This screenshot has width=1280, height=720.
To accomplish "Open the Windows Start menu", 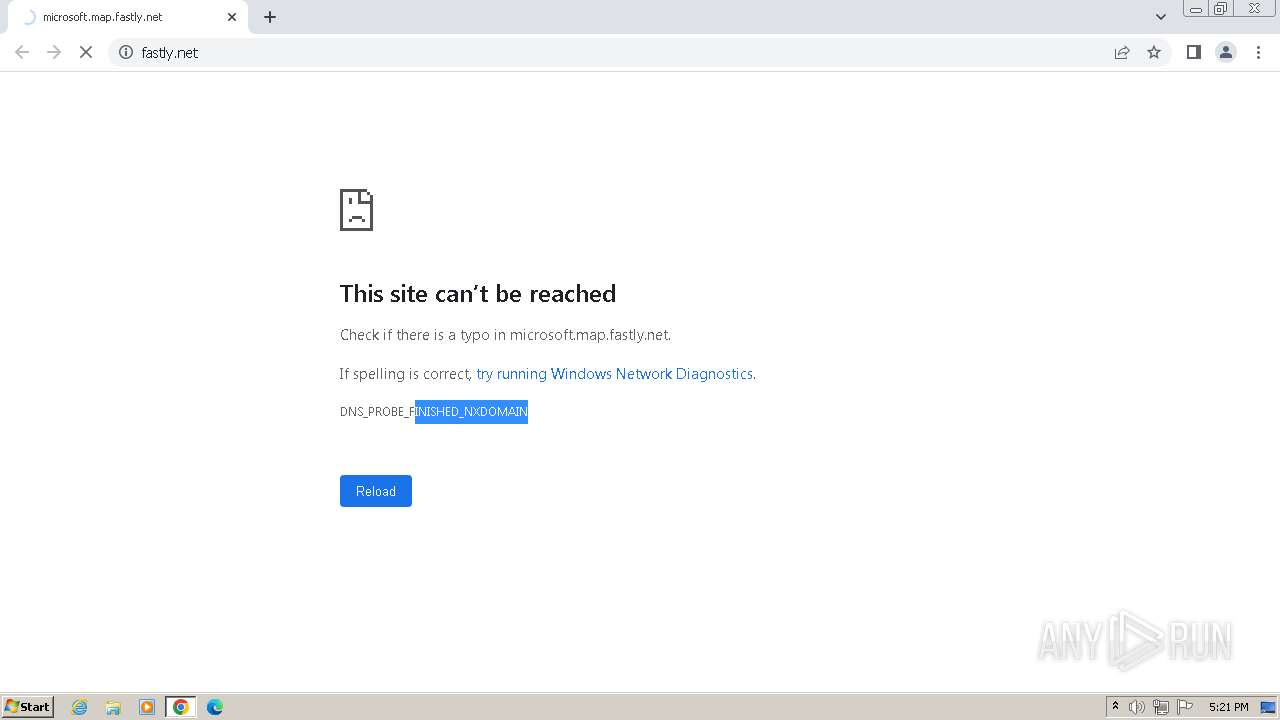I will pos(27,707).
